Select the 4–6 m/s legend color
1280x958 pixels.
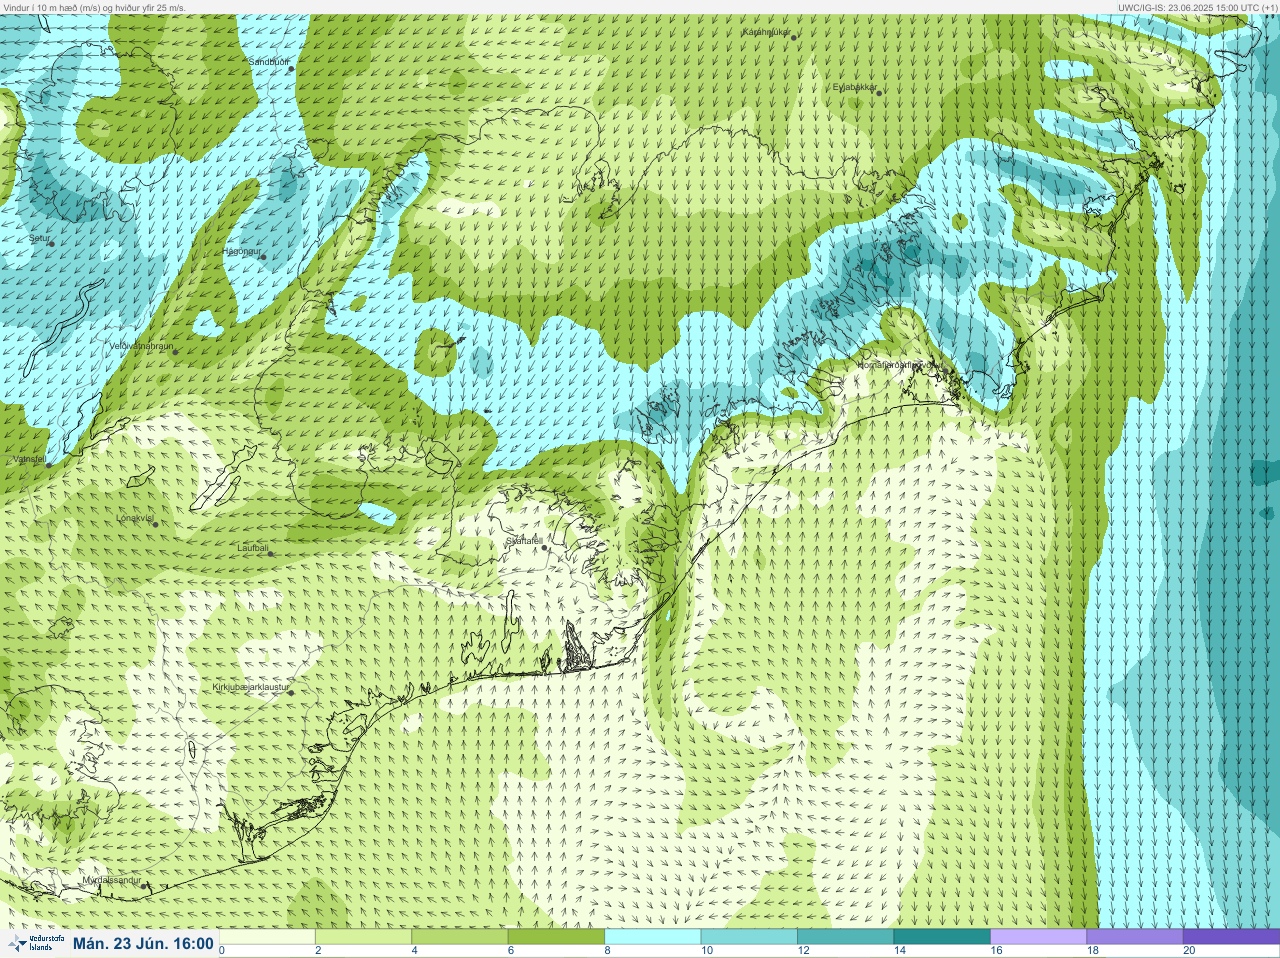(460, 936)
